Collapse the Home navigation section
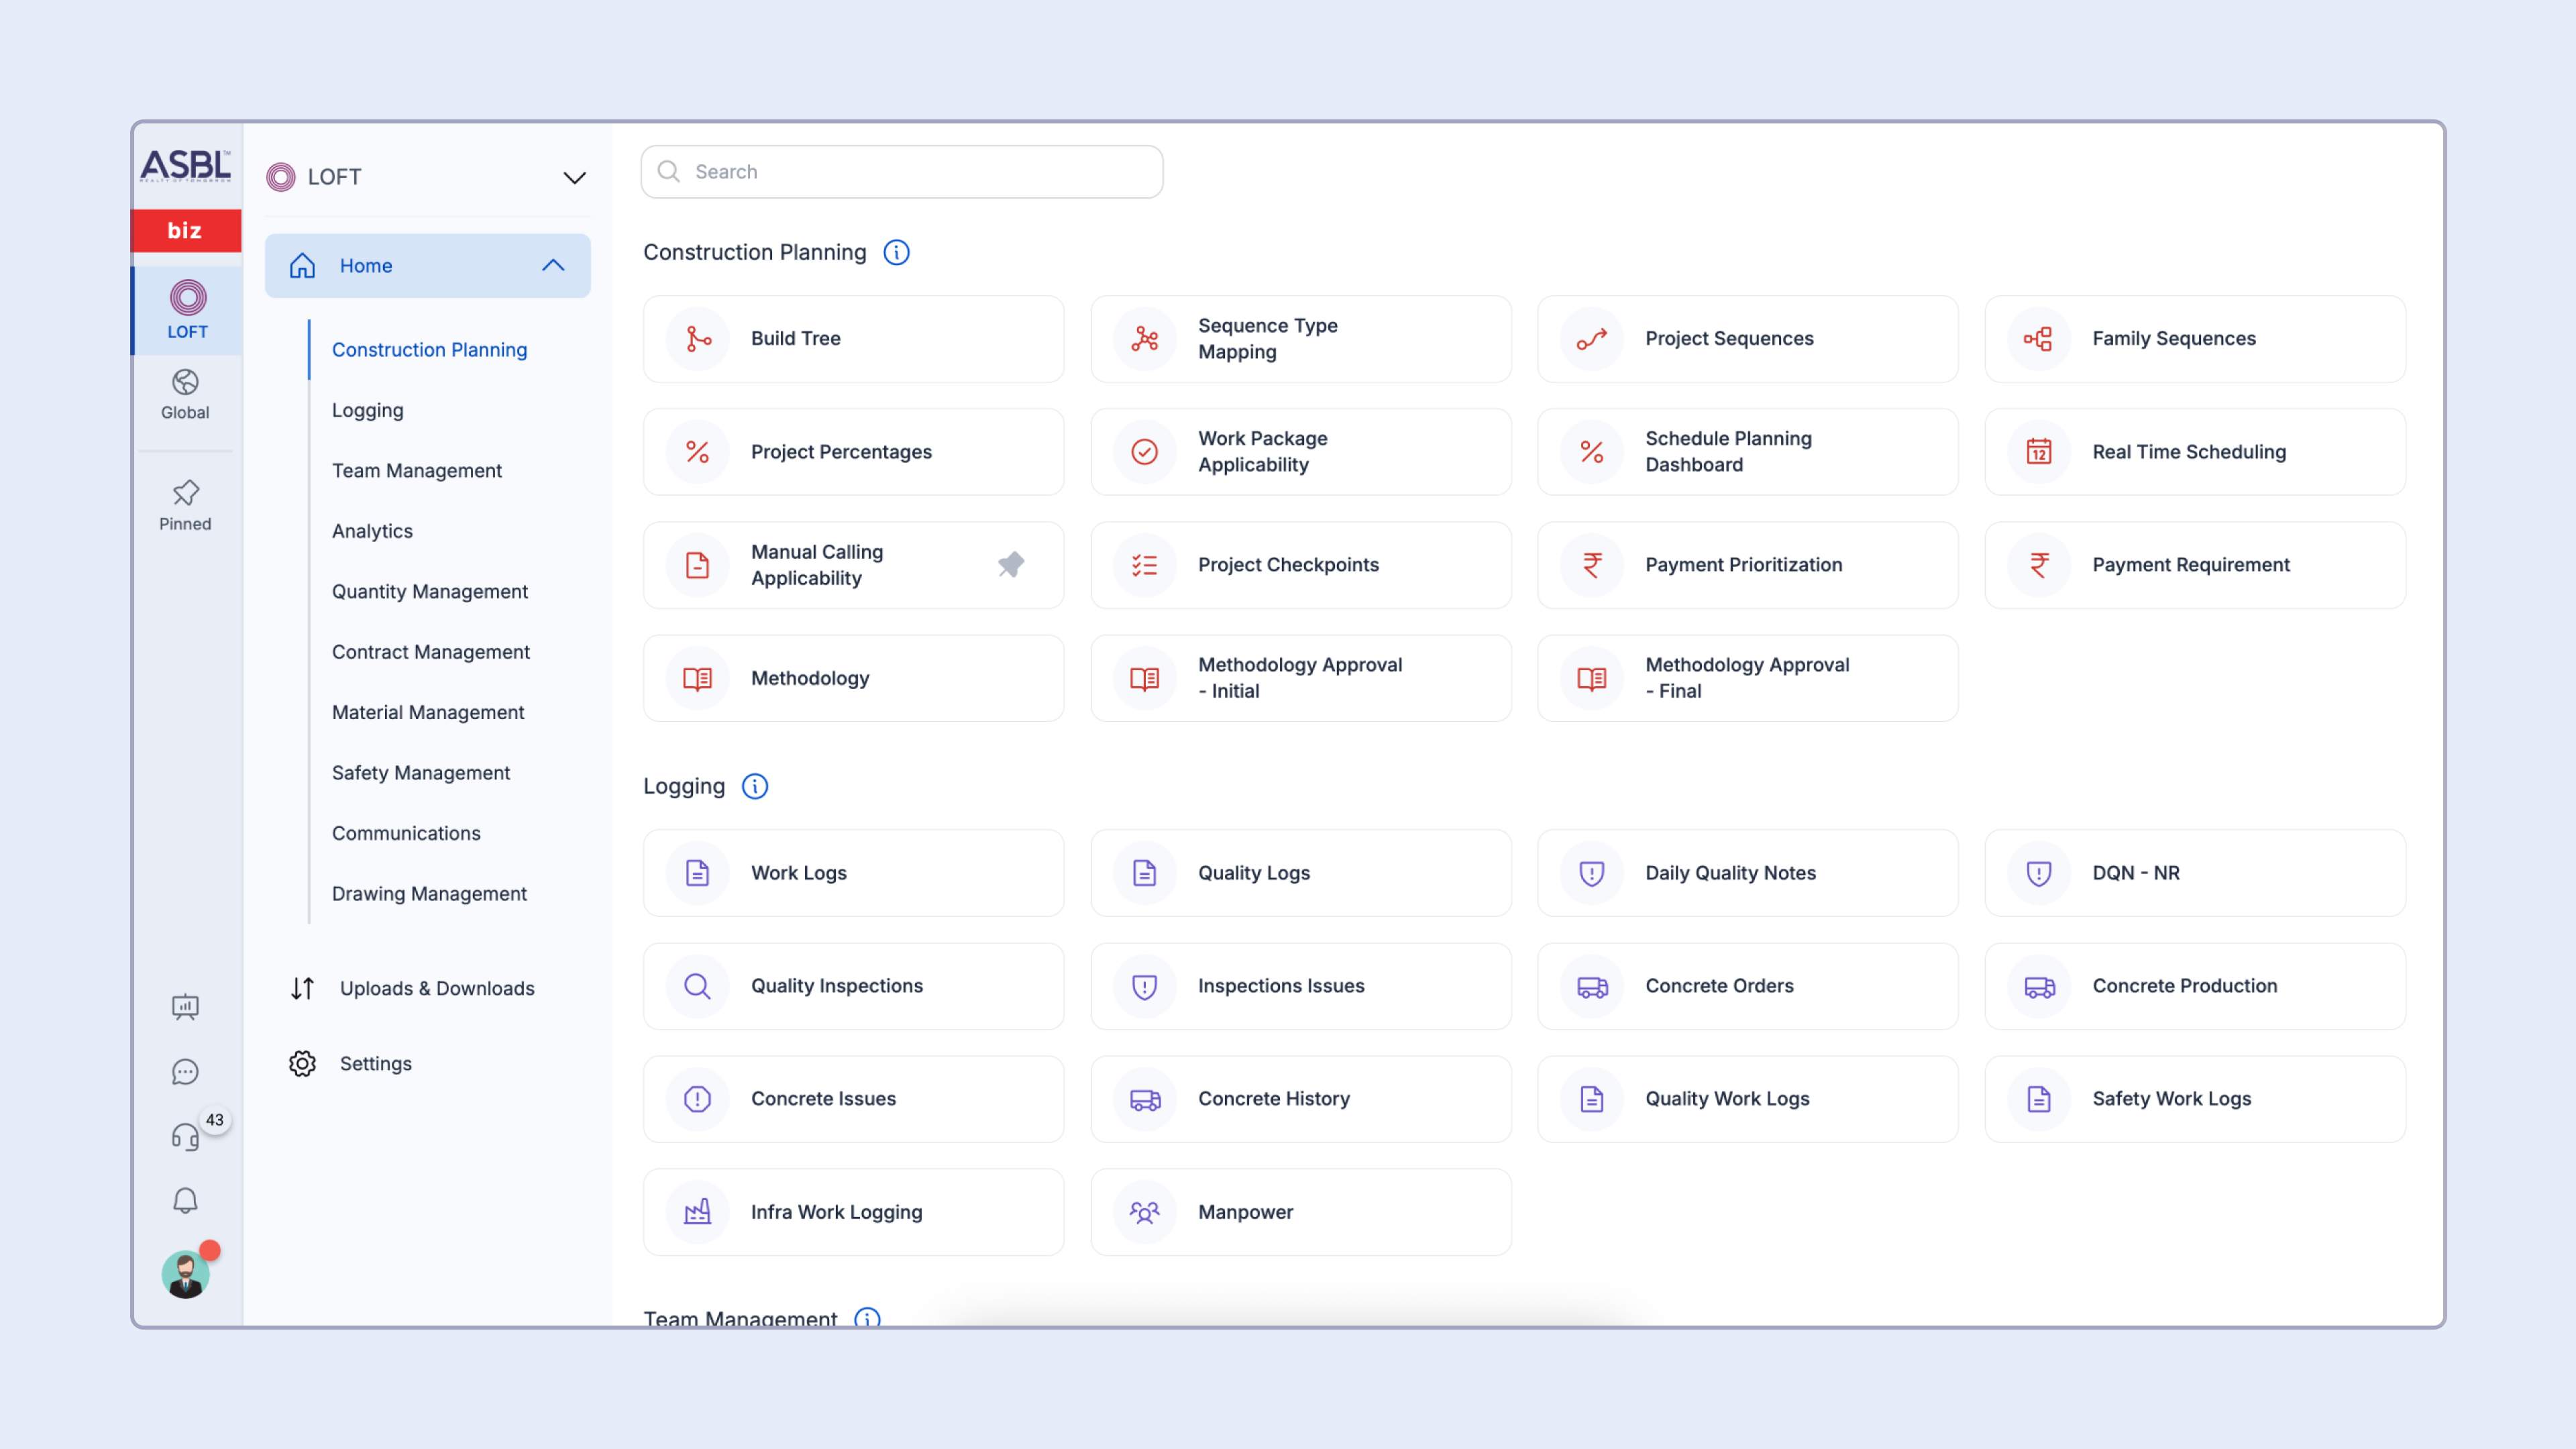This screenshot has width=2576, height=1449. [x=553, y=265]
